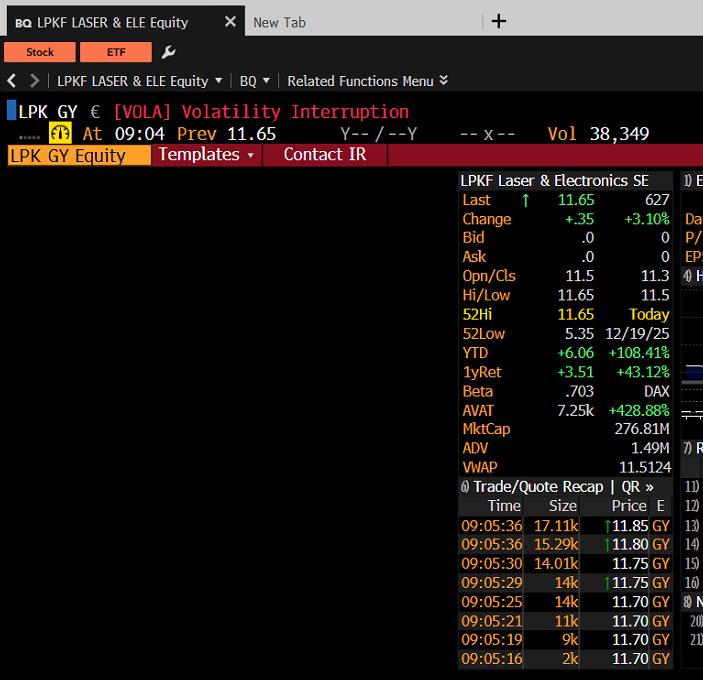Click the Size column header

click(563, 506)
